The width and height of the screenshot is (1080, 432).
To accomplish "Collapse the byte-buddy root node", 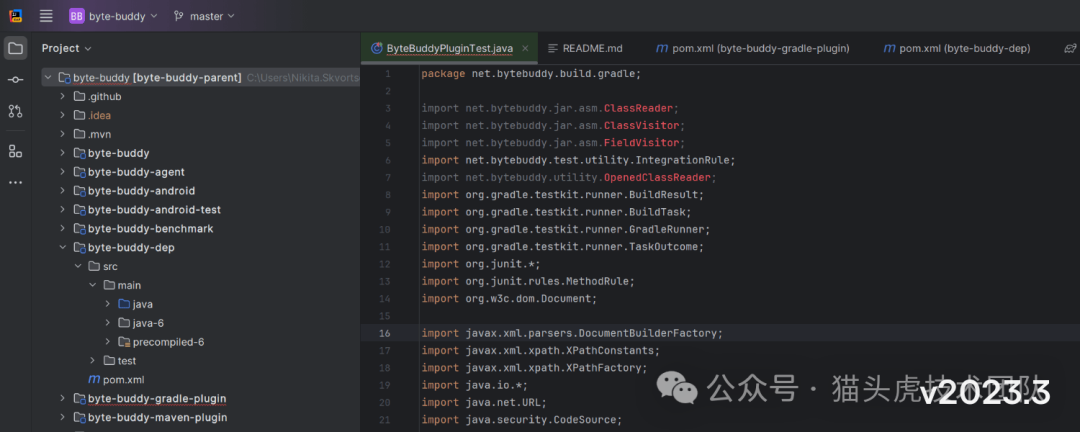I will 48,78.
